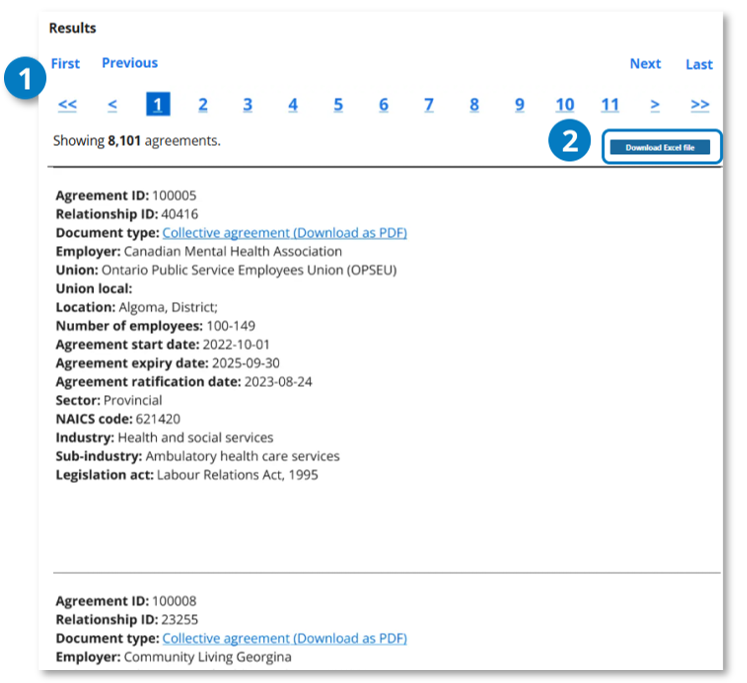Click number of employees 100-149 value
This screenshot has height=683, width=747.
231,326
